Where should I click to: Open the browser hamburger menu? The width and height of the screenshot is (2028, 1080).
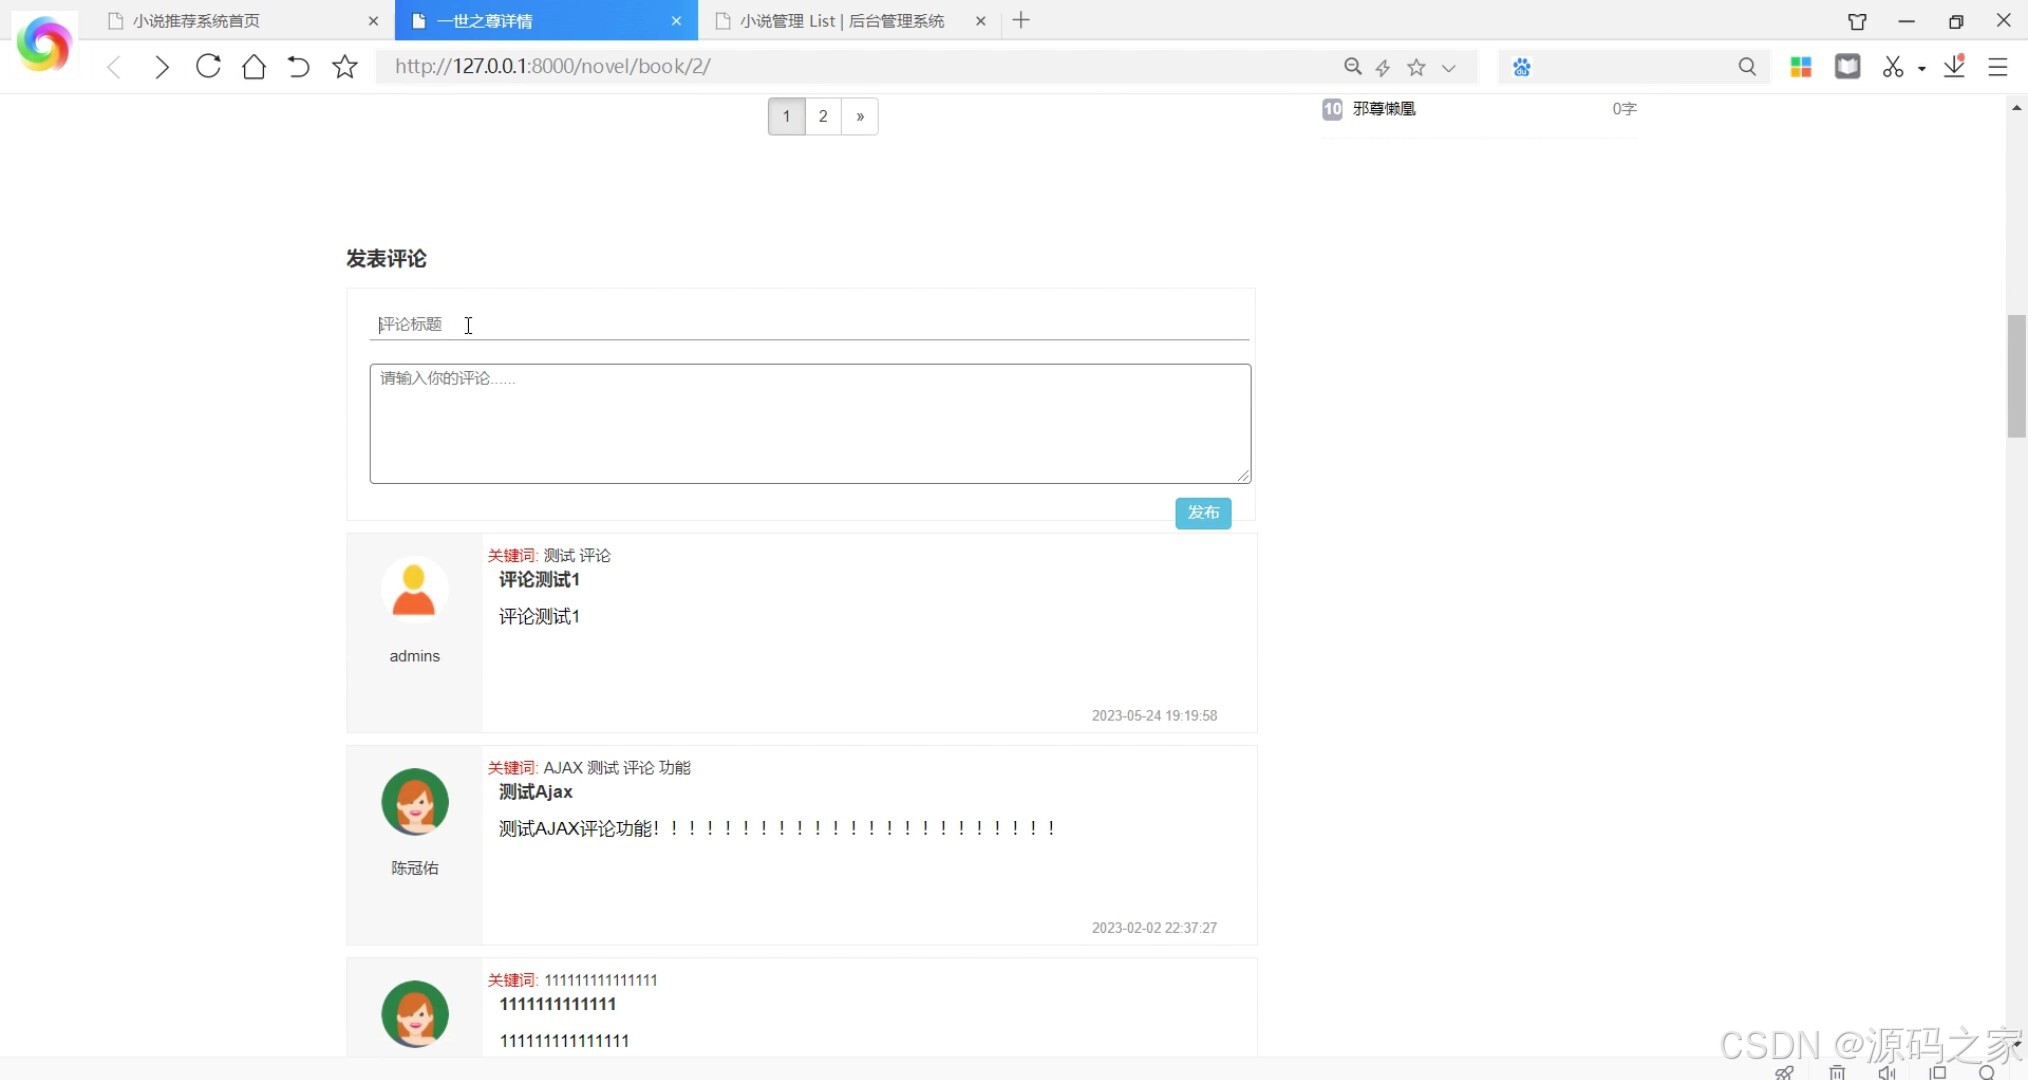[1998, 67]
